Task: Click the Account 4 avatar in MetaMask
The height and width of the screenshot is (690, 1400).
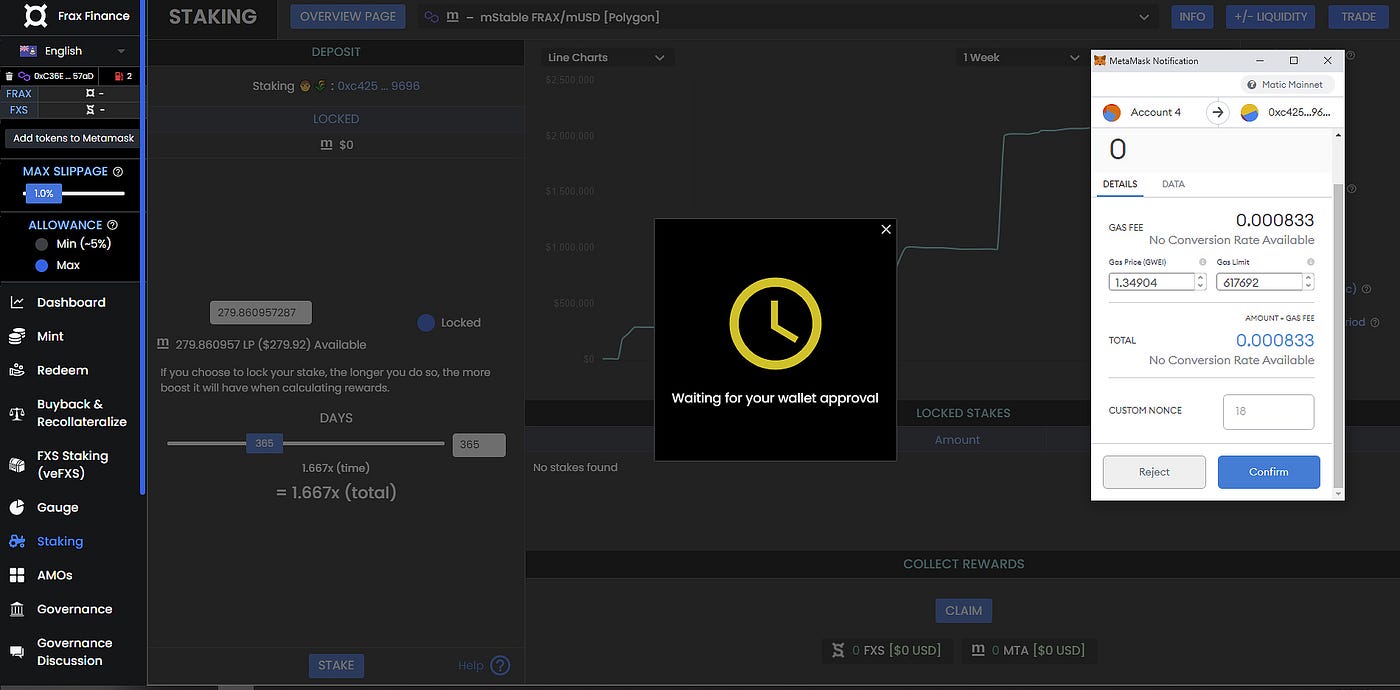Action: 1112,113
